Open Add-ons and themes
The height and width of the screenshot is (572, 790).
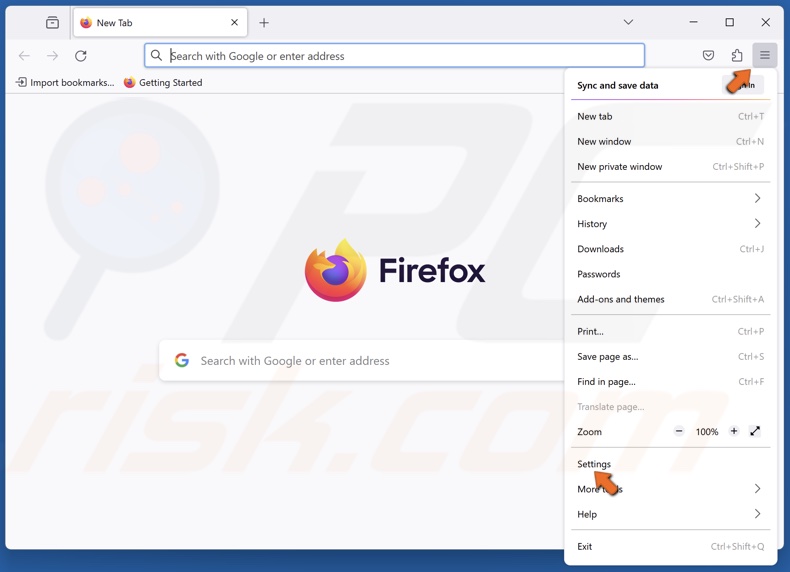671,299
